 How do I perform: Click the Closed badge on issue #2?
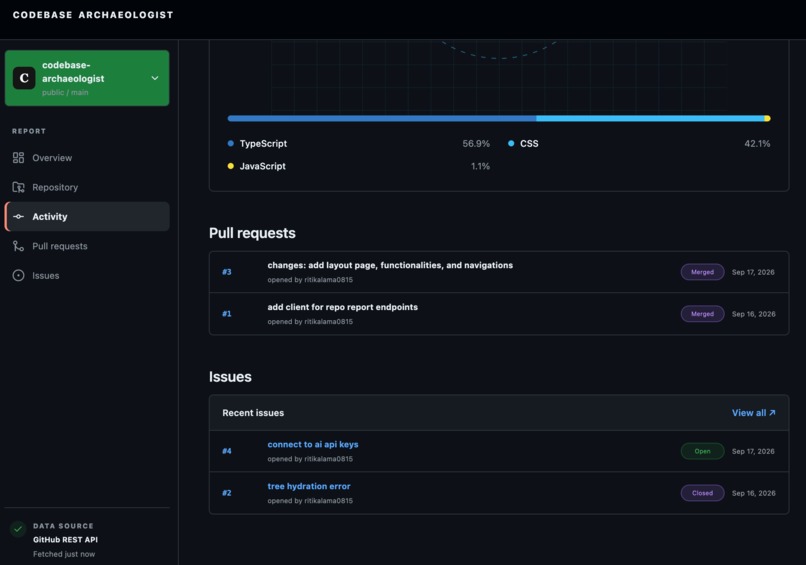coord(703,493)
